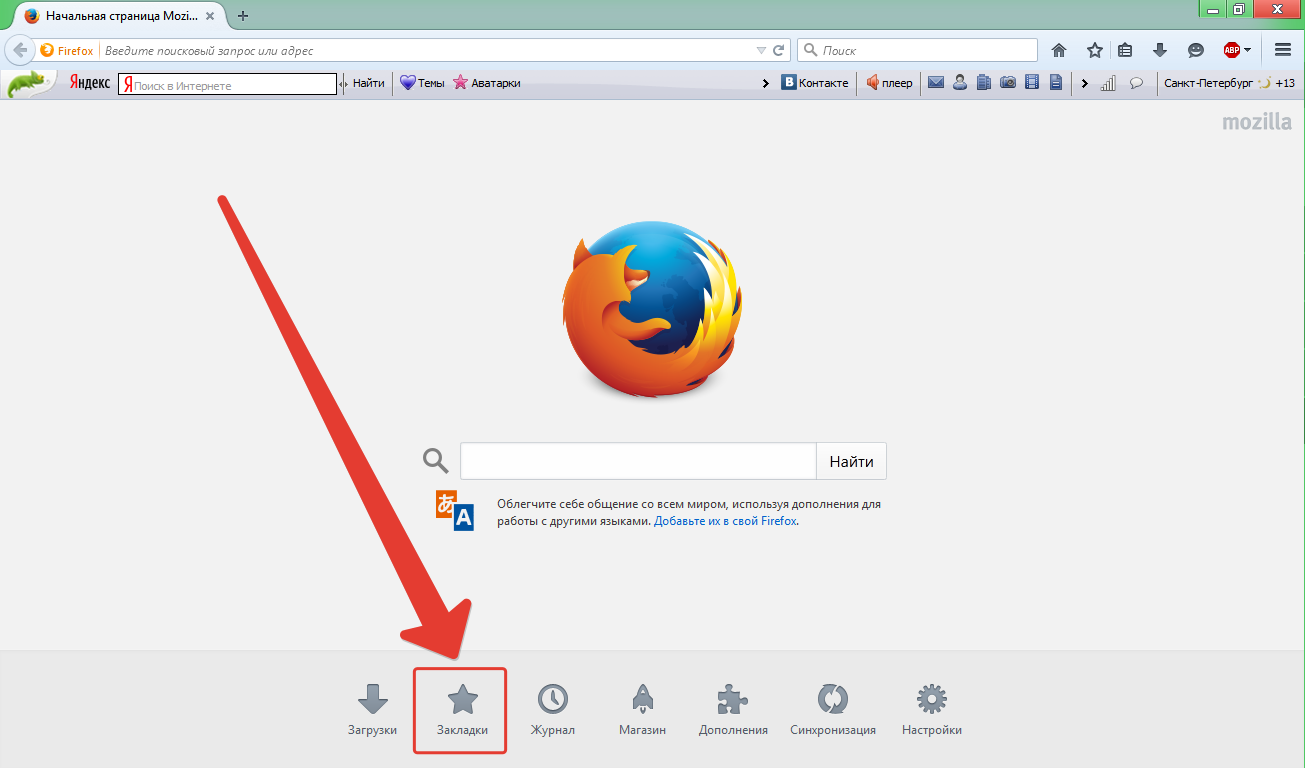The image size is (1305, 768).
Task: Click the Adblock Plus ABP icon
Action: coord(1232,50)
